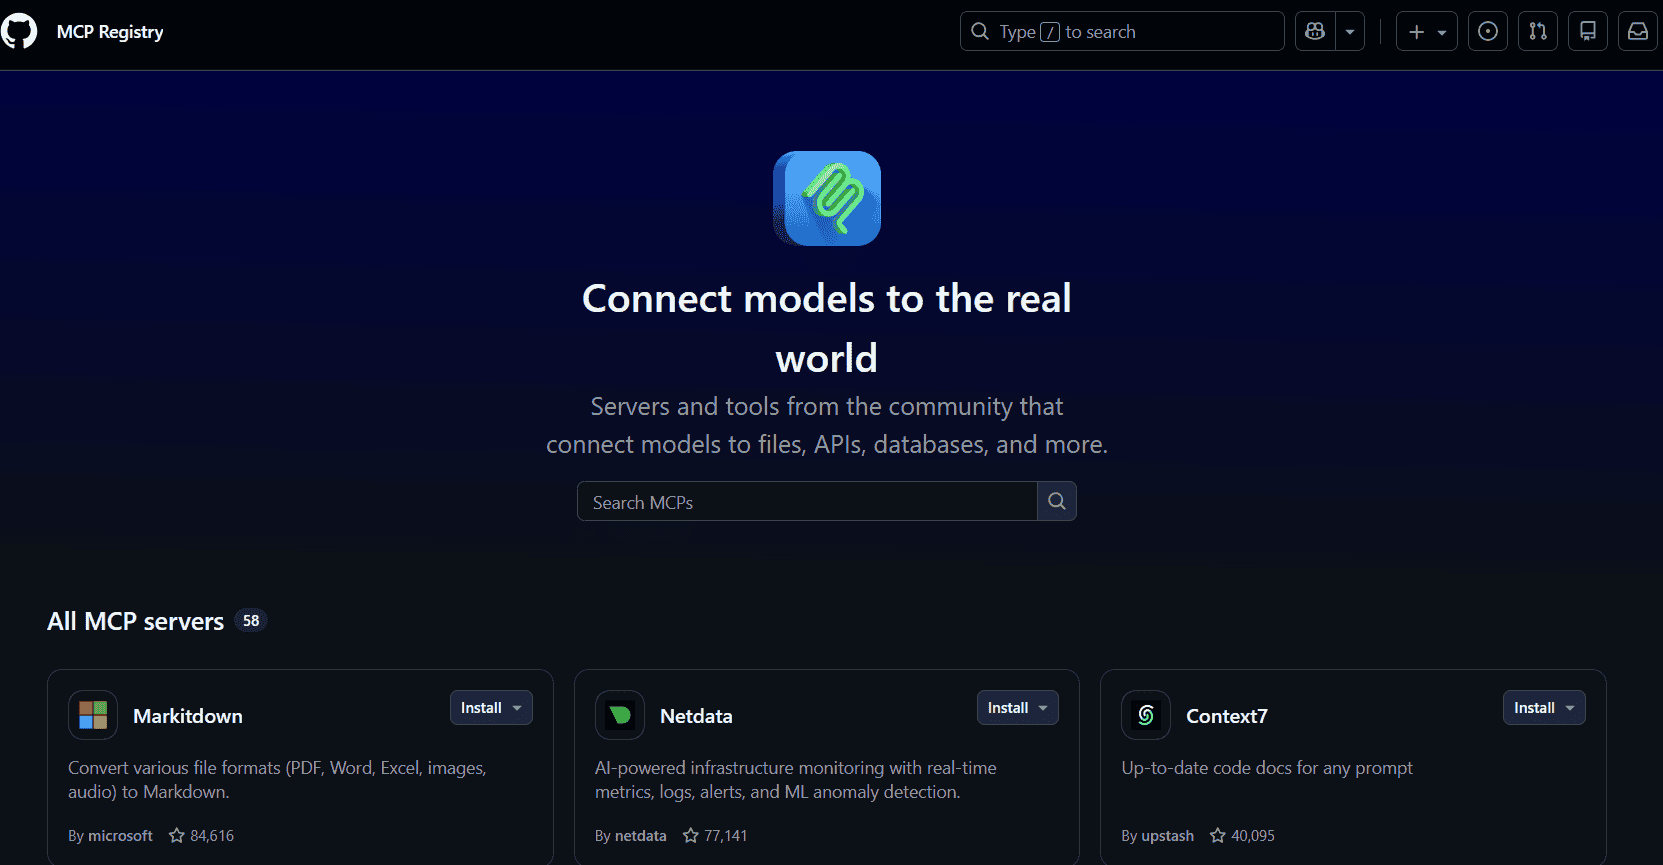Focus the 'Type / to search' field
Image resolution: width=1663 pixels, height=865 pixels.
[x=1122, y=31]
